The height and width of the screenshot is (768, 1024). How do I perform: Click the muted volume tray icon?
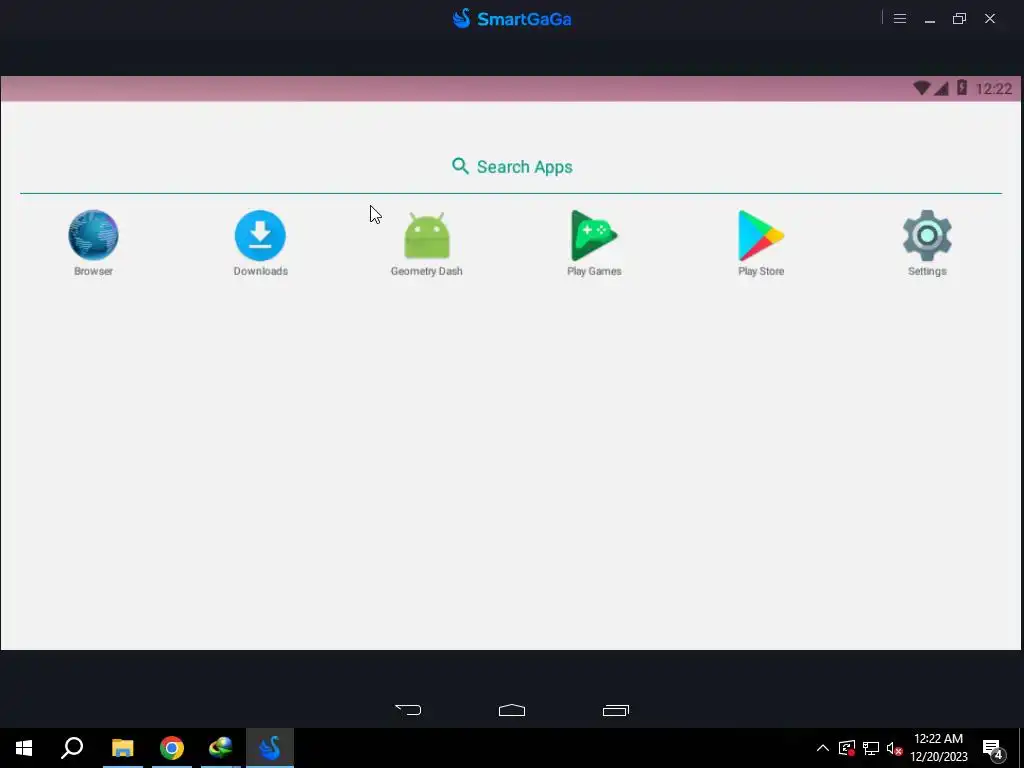pos(894,748)
